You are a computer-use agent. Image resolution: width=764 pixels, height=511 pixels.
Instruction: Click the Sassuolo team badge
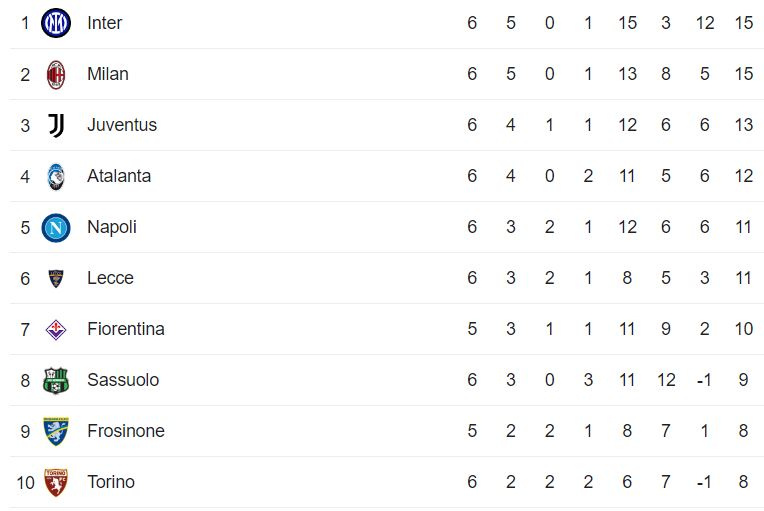(56, 380)
